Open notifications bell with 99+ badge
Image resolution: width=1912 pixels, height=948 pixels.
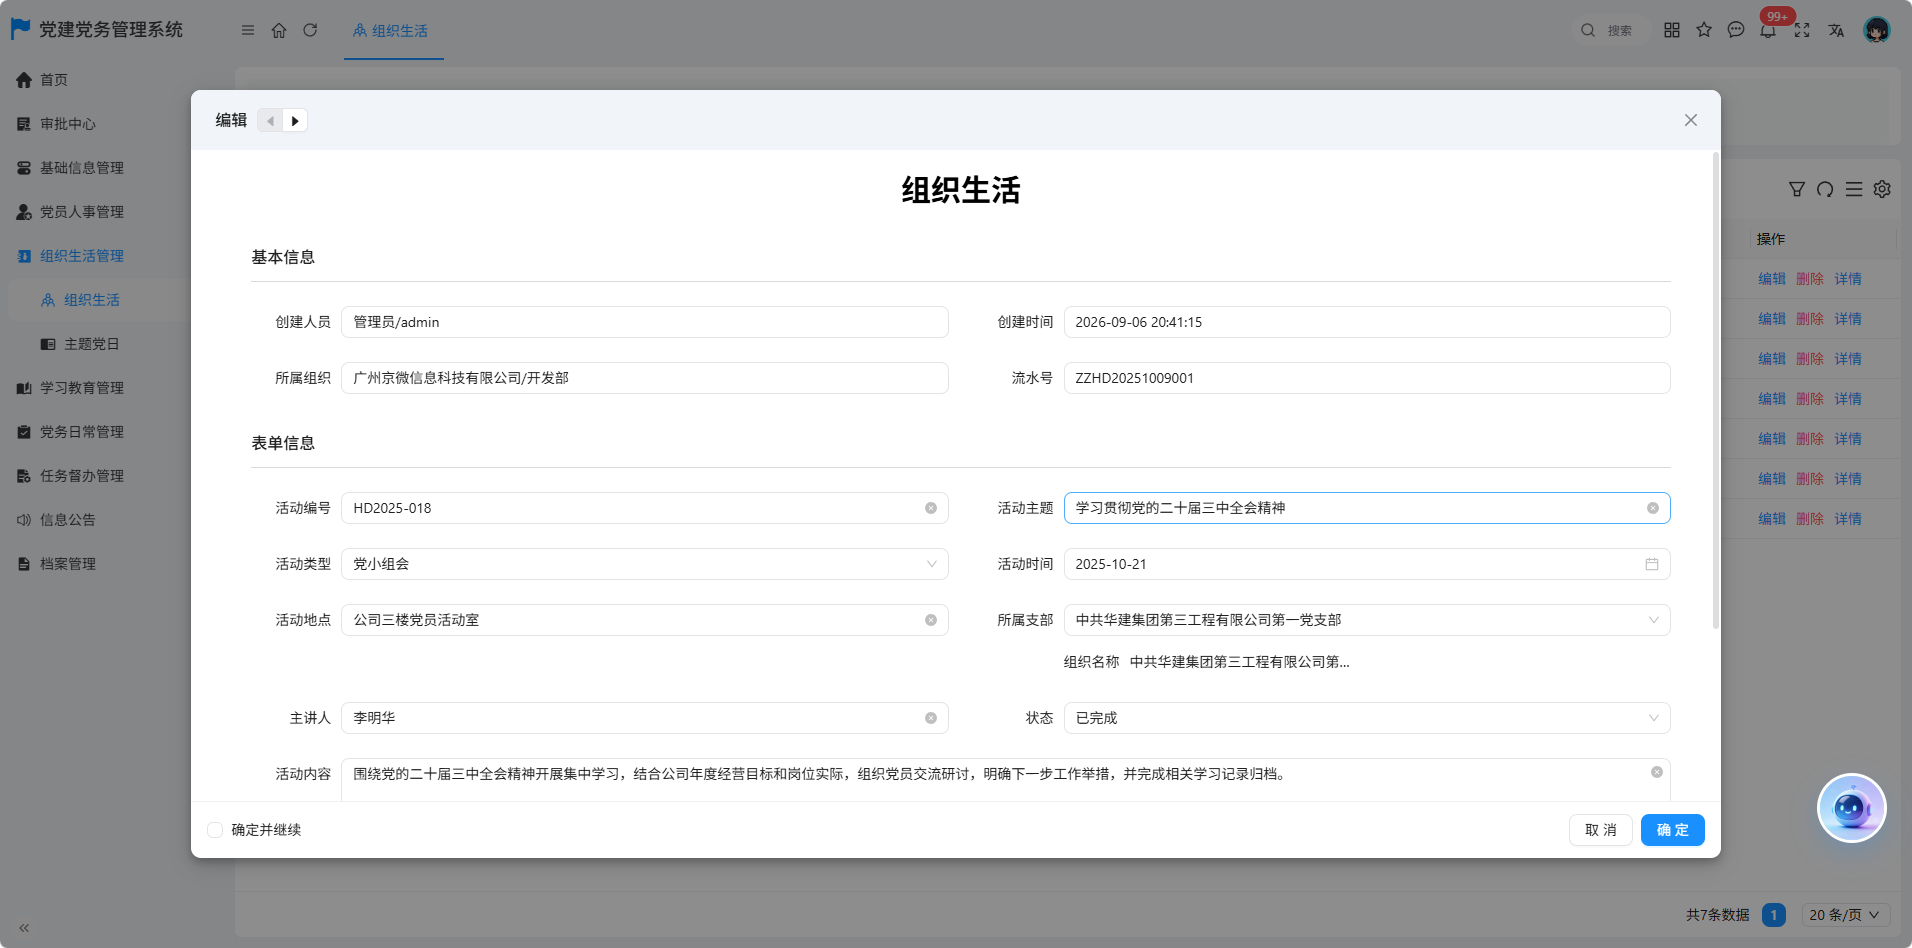[x=1769, y=28]
